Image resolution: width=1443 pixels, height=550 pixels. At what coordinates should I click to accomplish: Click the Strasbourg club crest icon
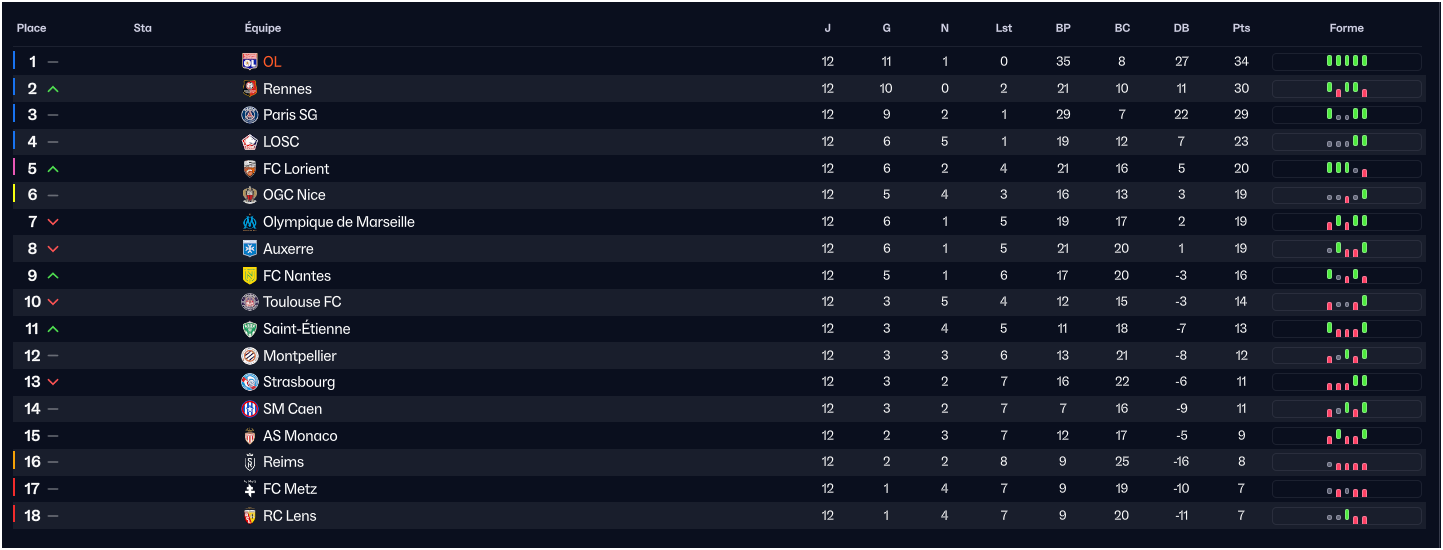pos(250,382)
